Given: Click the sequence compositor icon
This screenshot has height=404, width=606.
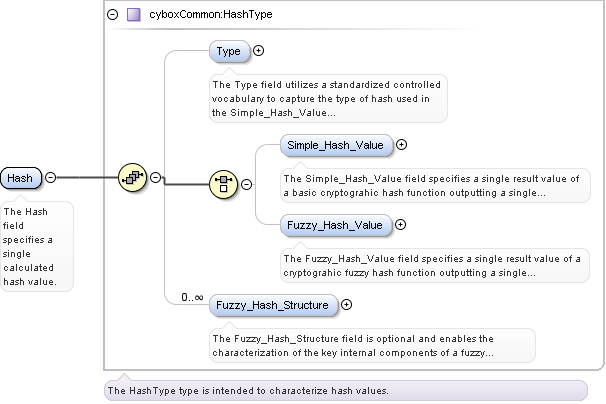Looking at the screenshot, I should 132,178.
